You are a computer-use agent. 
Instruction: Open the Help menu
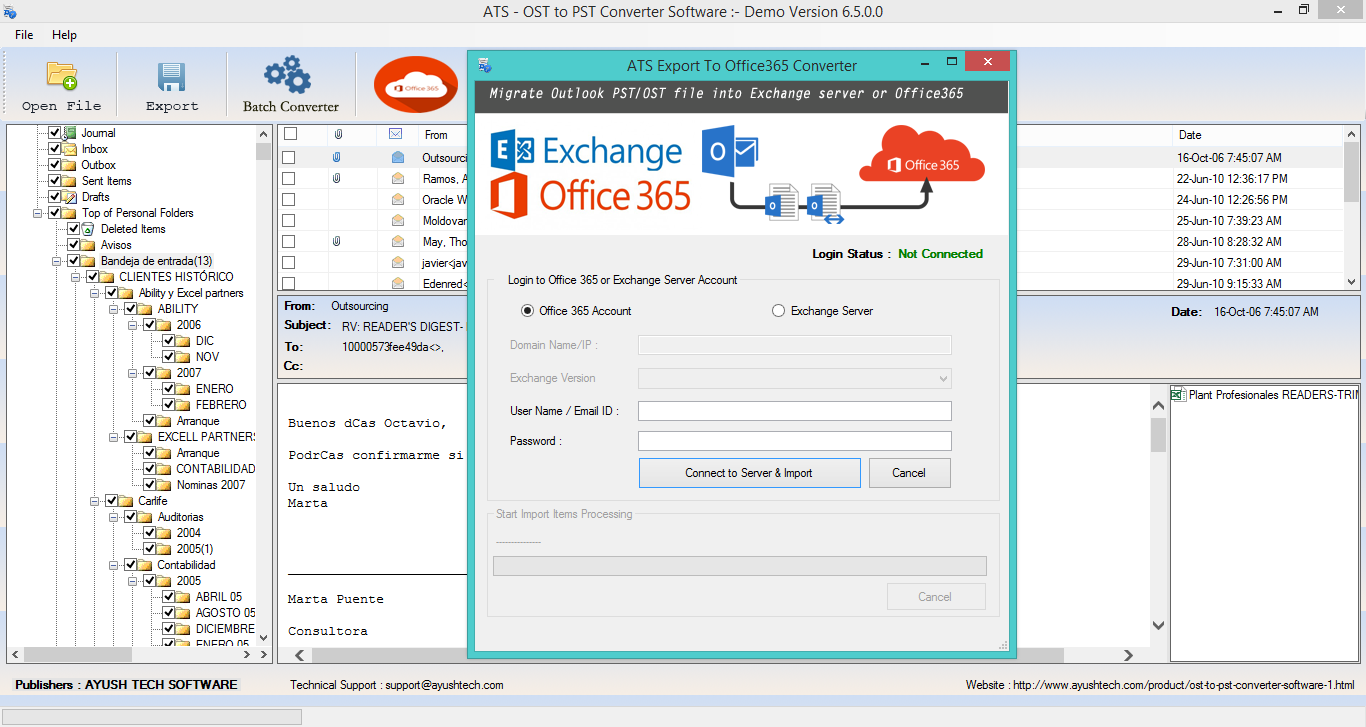click(x=64, y=34)
